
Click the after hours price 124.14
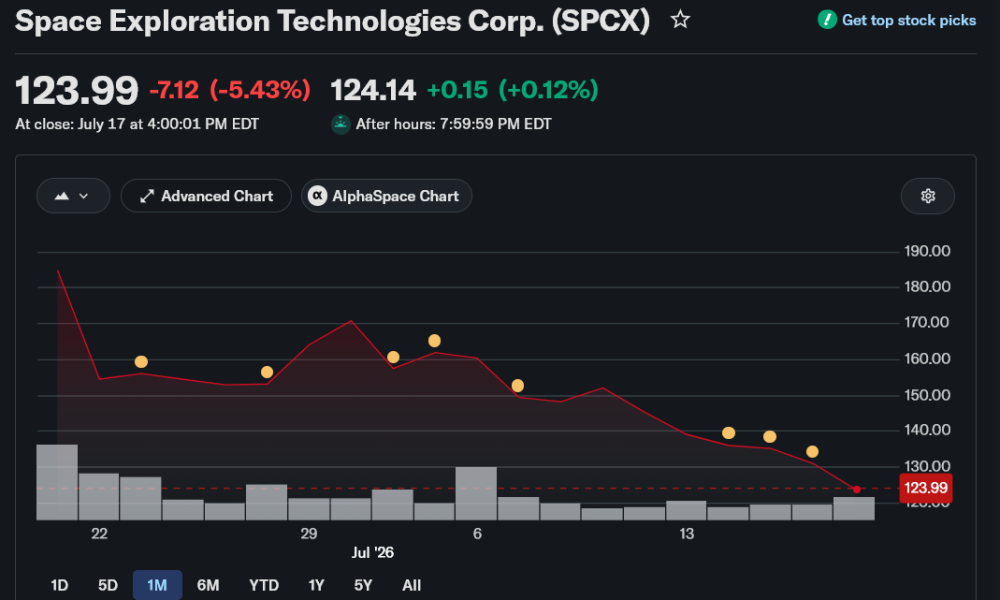[x=373, y=90]
